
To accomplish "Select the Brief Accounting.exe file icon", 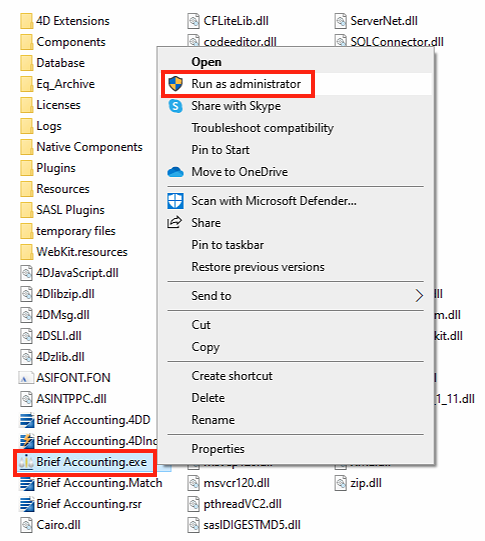I will tap(26, 462).
